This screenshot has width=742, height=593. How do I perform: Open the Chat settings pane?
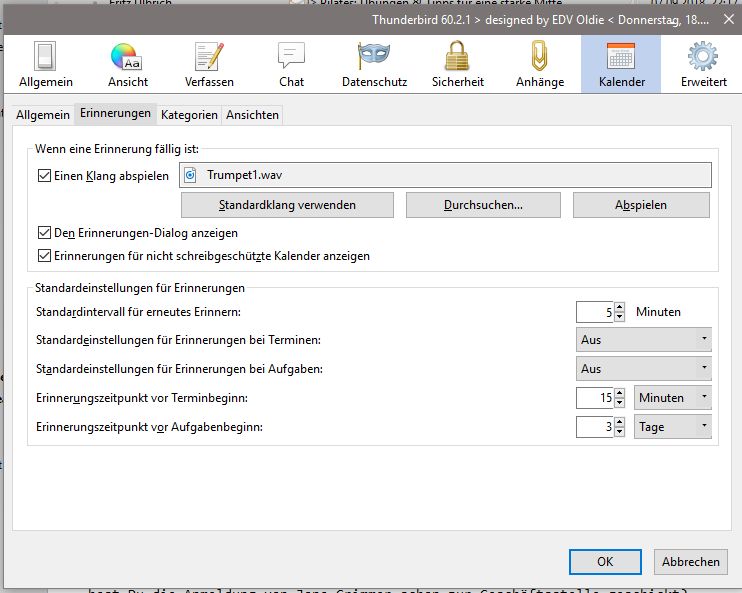(291, 62)
